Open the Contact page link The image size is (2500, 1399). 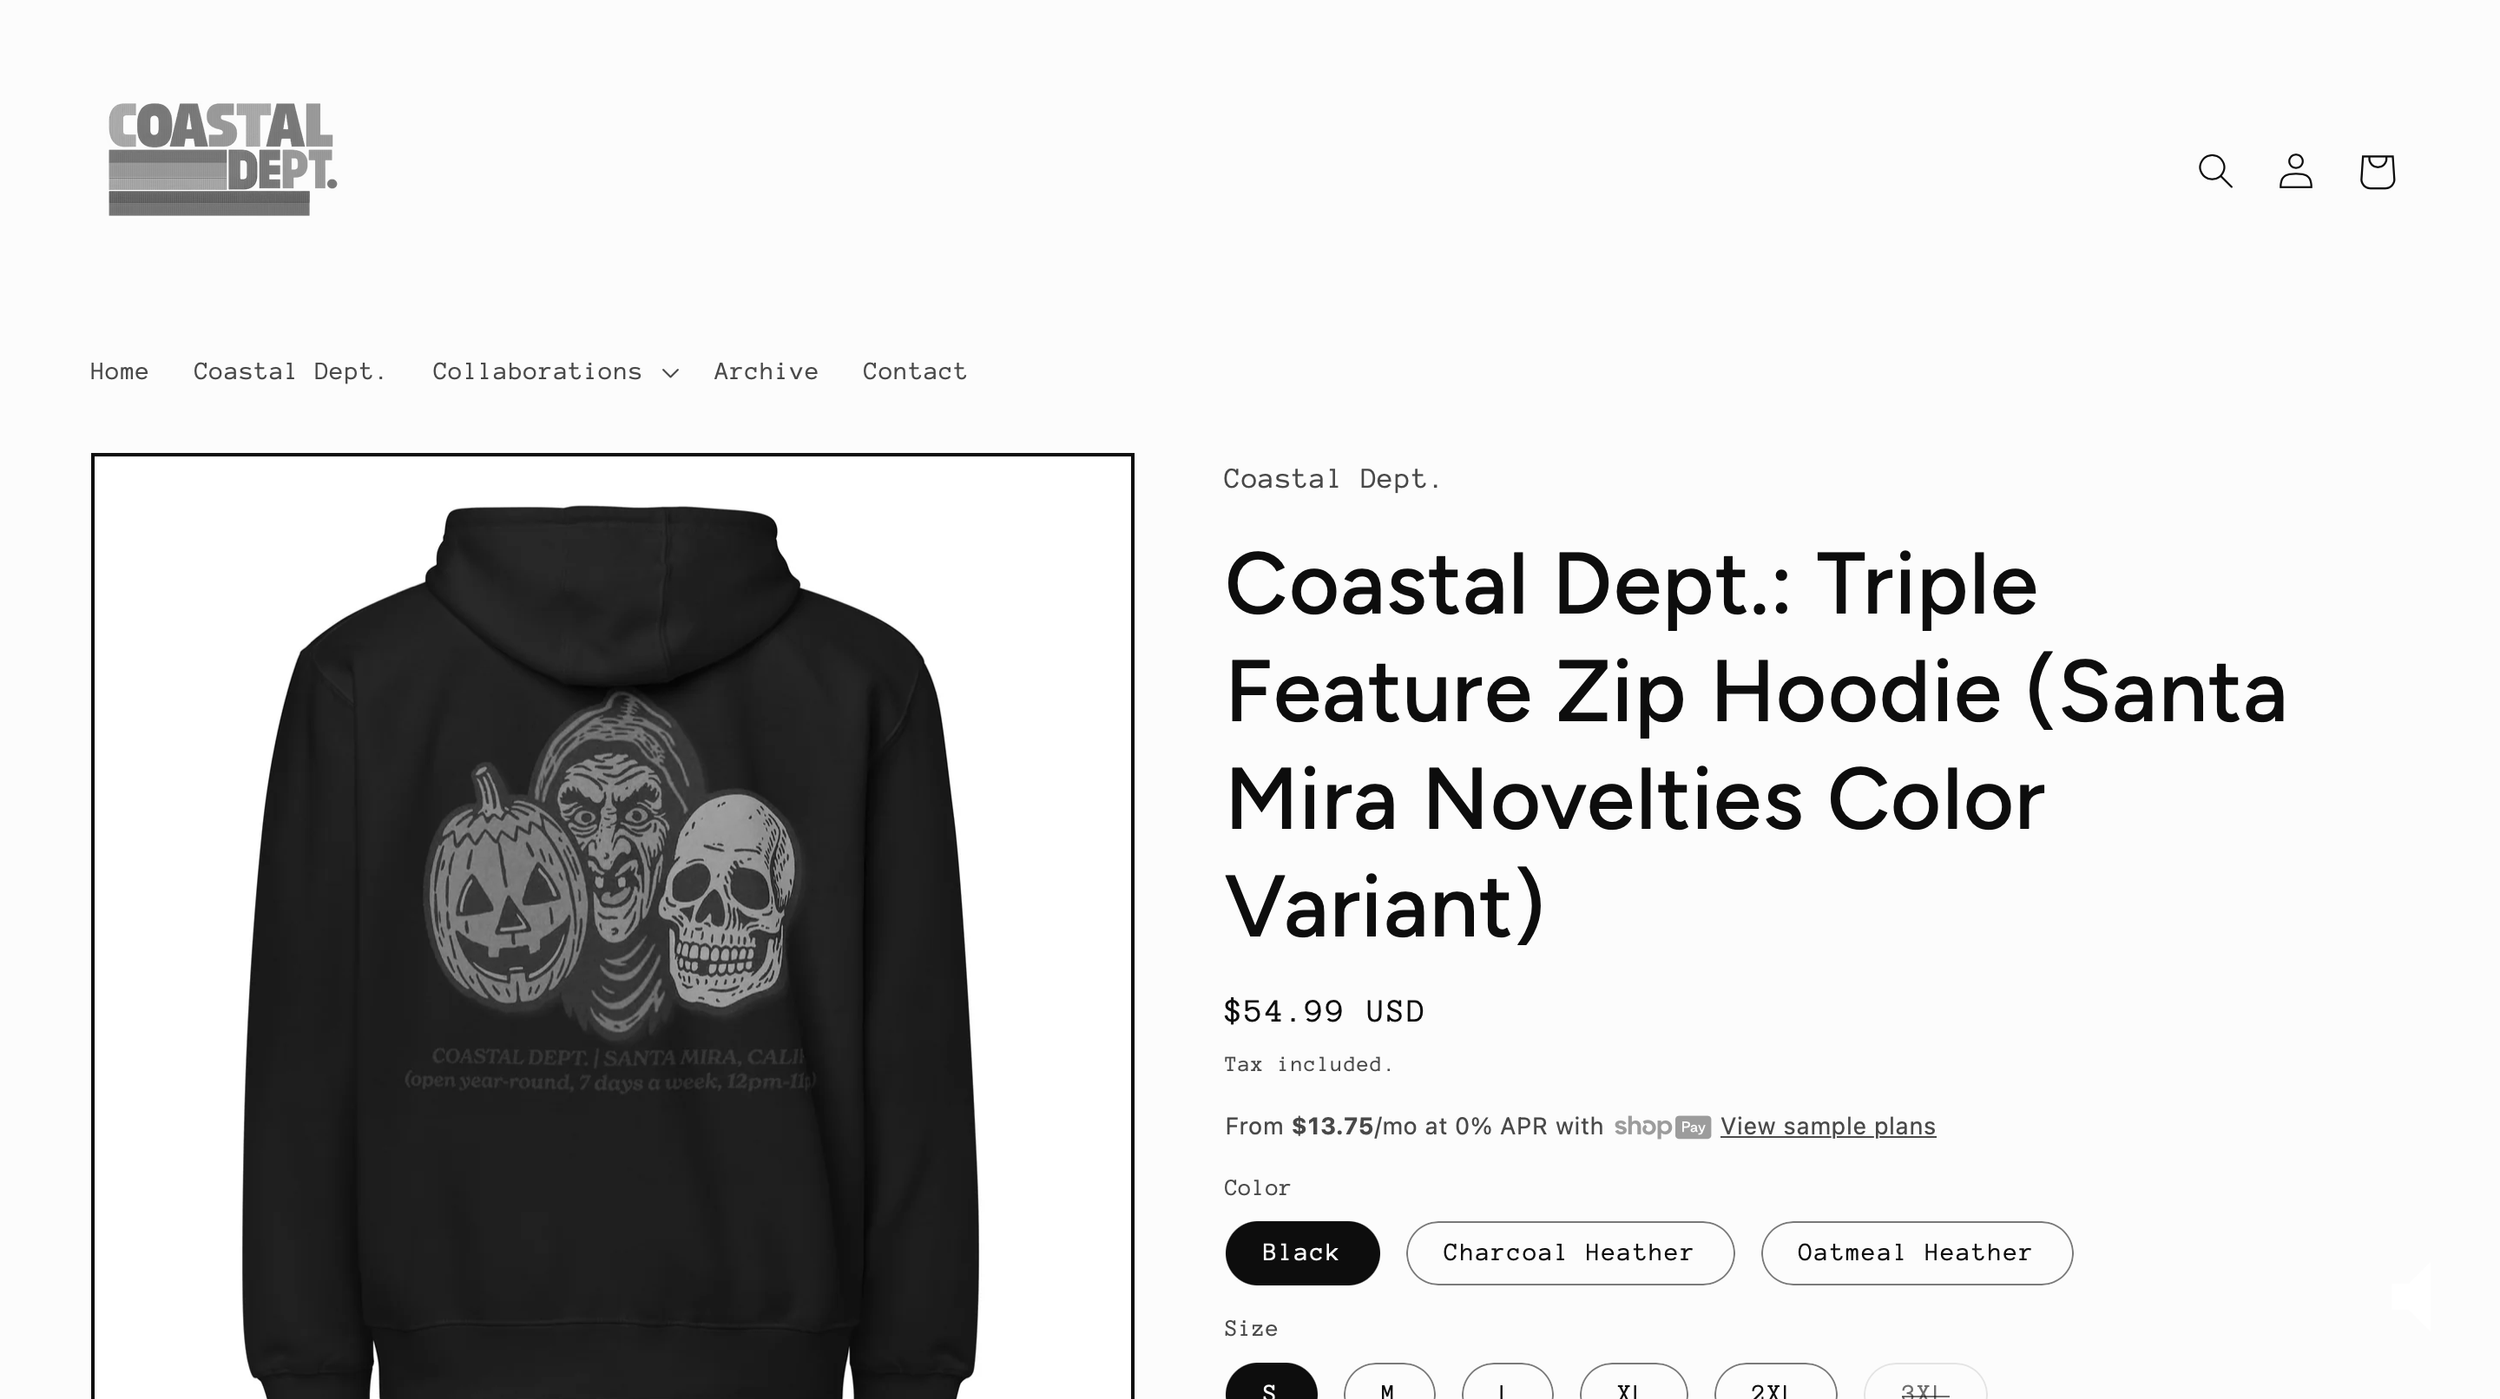tap(915, 372)
